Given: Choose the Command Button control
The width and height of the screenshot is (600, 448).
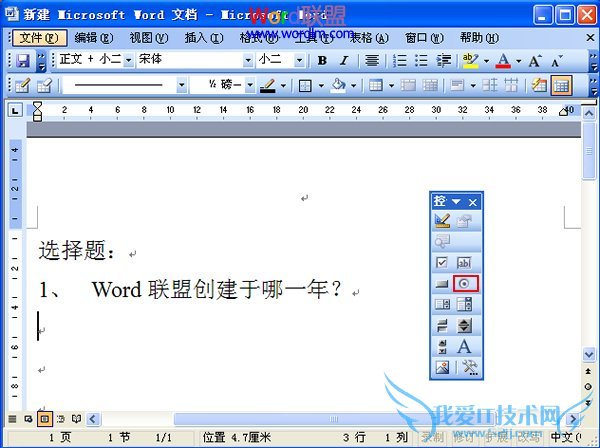Looking at the screenshot, I should tap(442, 284).
